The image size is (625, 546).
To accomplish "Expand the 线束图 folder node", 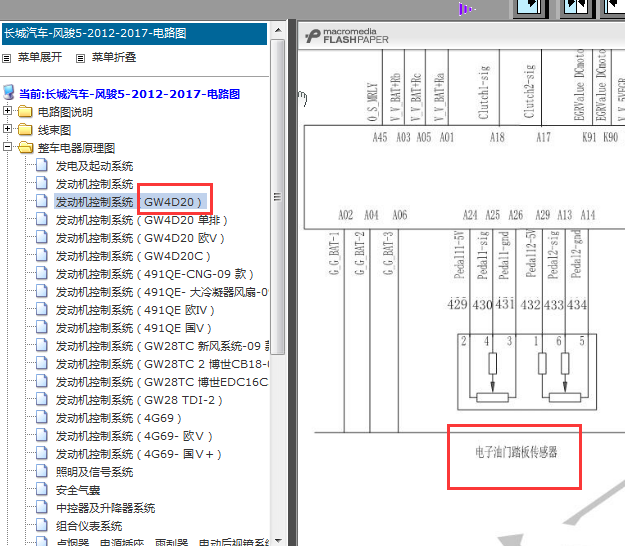I will click(7, 128).
